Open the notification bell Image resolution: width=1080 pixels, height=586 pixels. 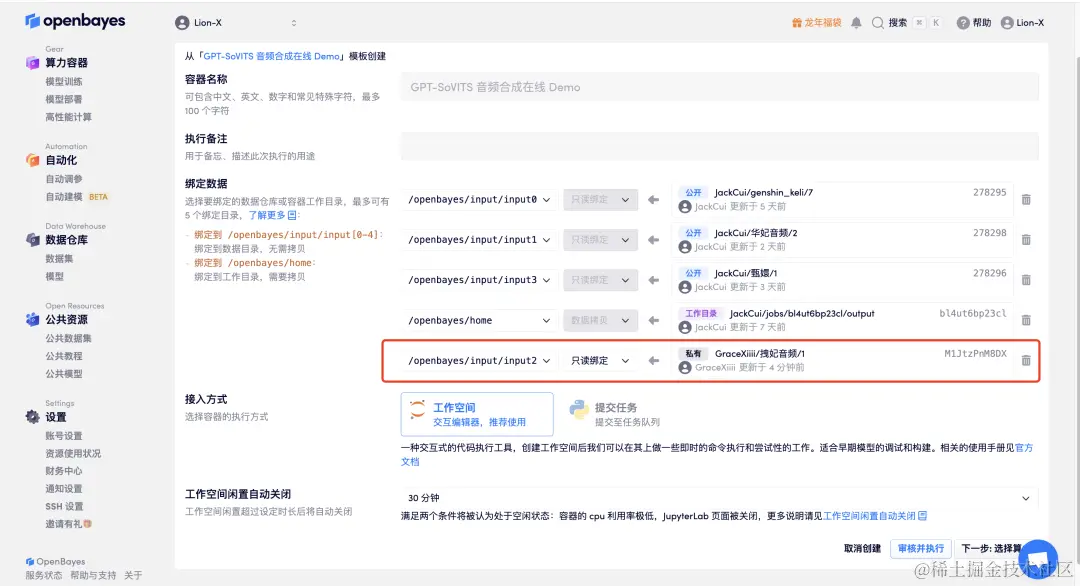coord(856,23)
